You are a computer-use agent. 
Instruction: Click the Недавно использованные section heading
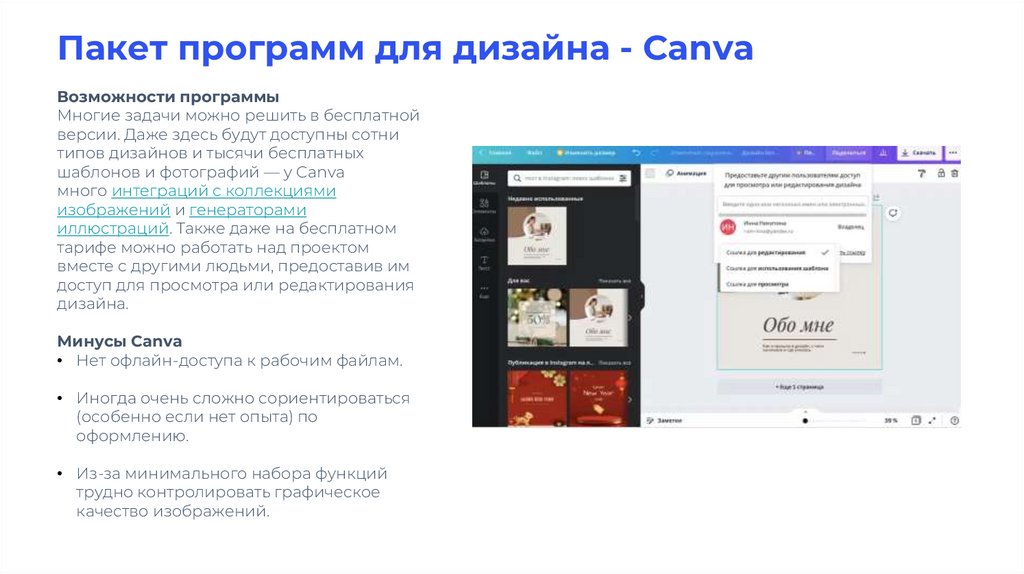coord(545,199)
